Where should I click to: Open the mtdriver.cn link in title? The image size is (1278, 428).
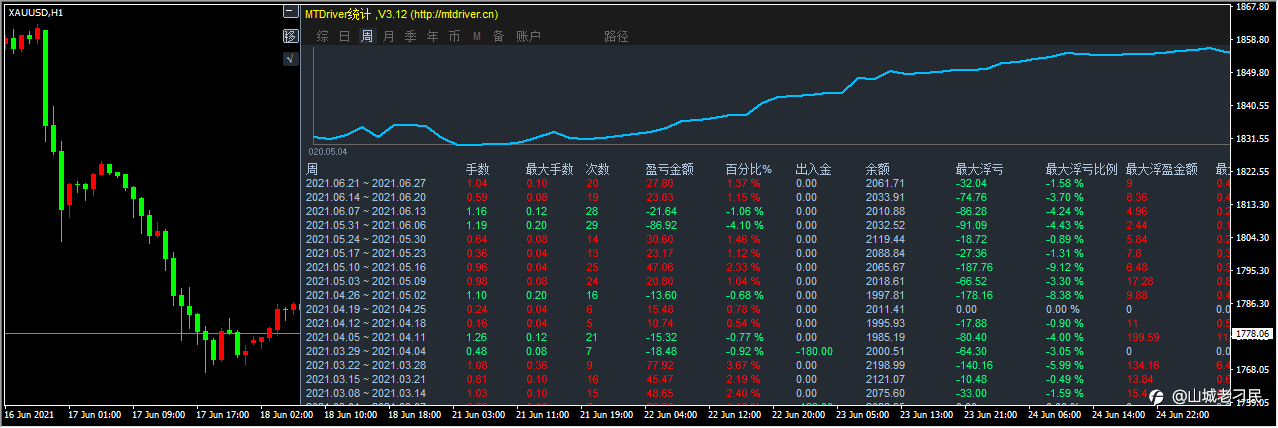(x=455, y=14)
